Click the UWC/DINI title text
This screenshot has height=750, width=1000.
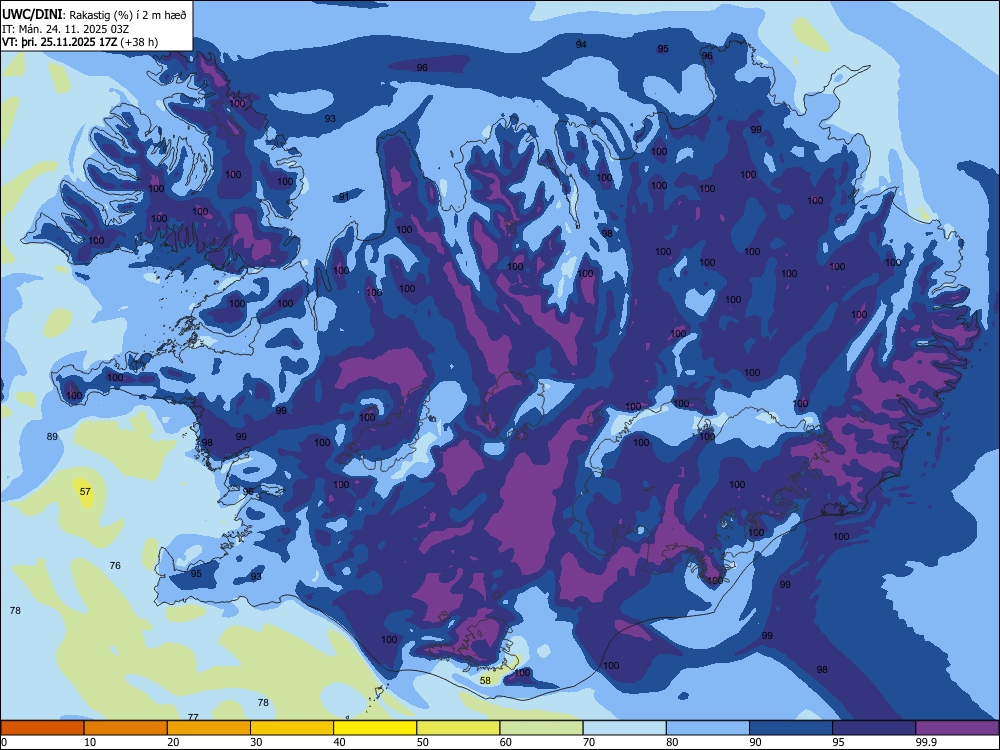[x=32, y=14]
